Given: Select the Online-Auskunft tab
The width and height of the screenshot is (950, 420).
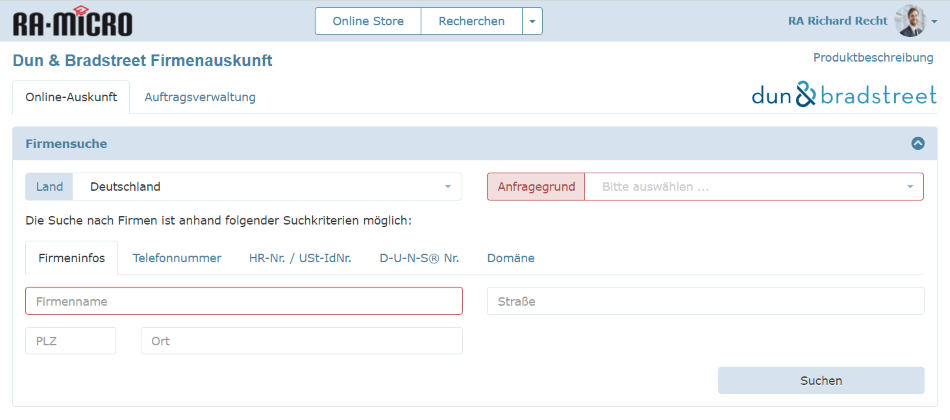Looking at the screenshot, I should 71,97.
